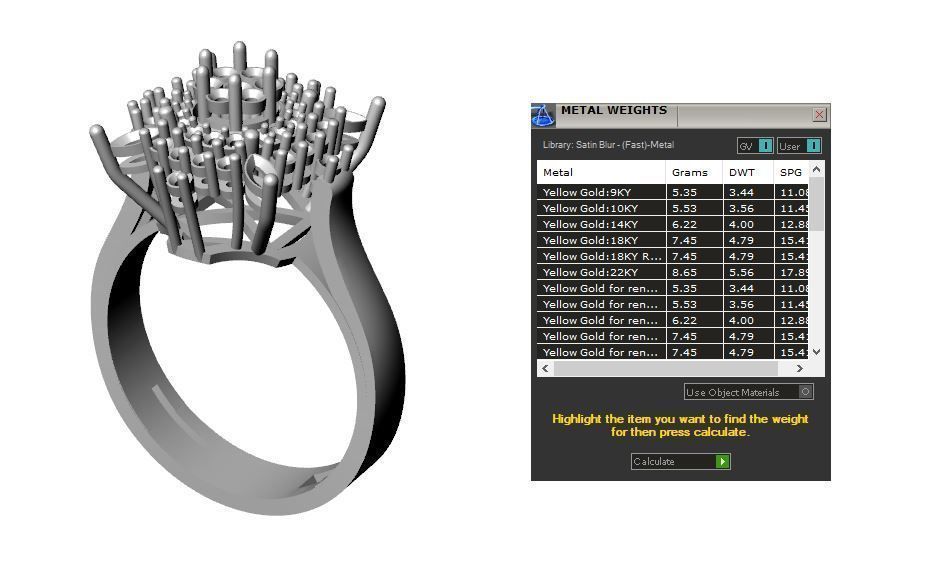Click the vertical scrollbar thumb

point(816,204)
